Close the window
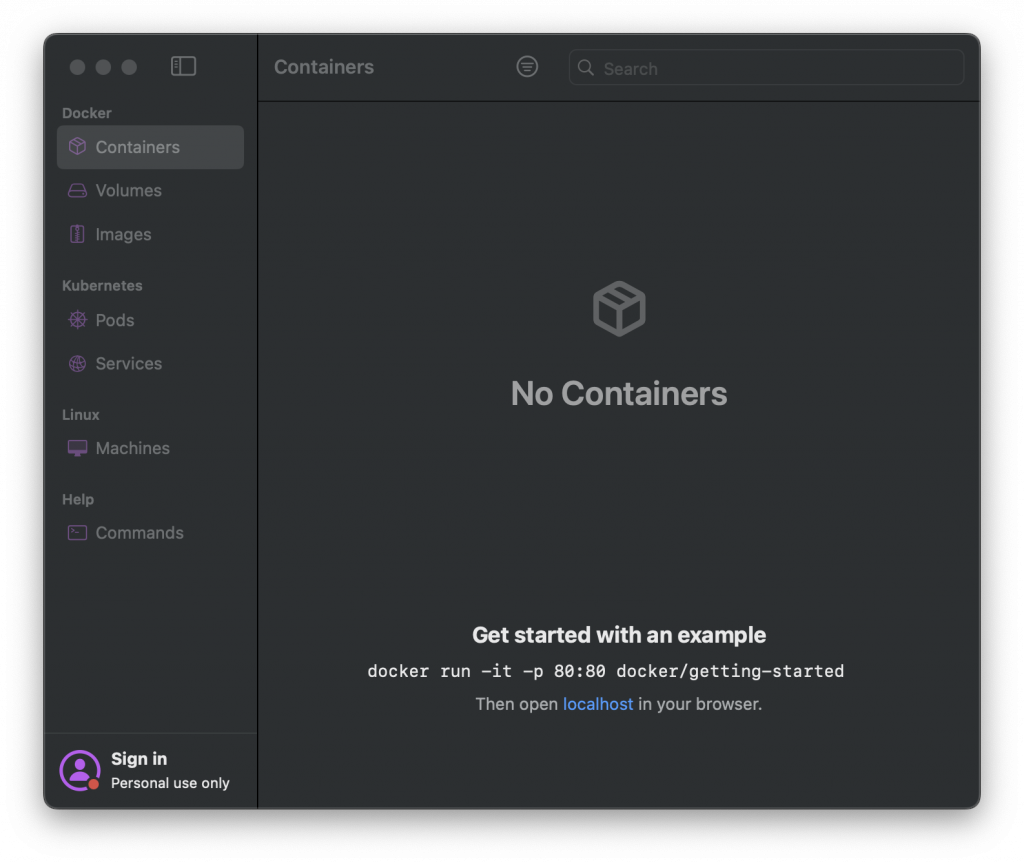1024x863 pixels. coord(77,67)
